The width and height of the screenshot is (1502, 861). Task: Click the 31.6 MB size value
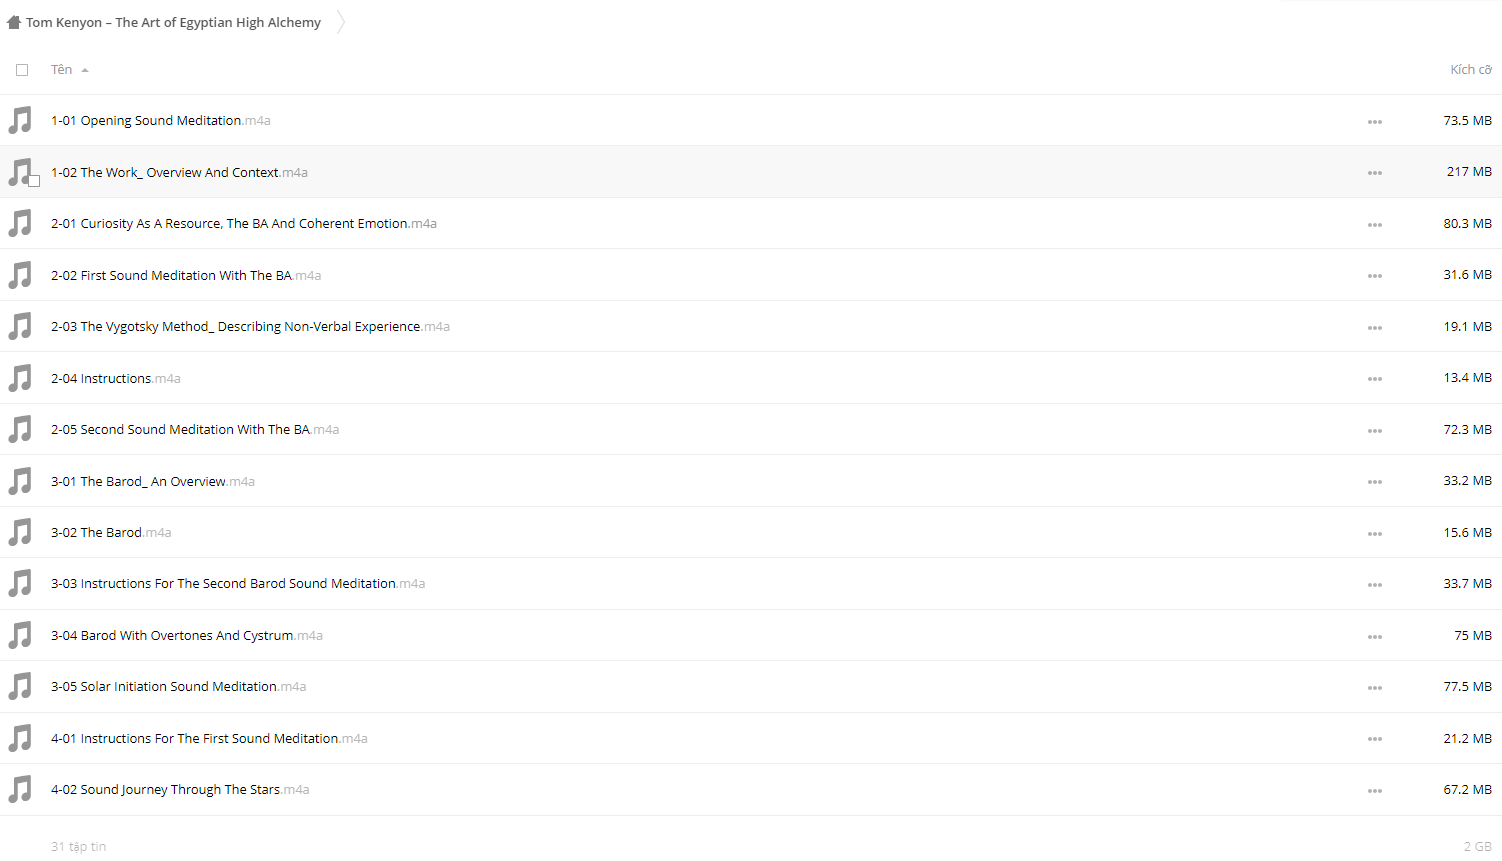1467,274
